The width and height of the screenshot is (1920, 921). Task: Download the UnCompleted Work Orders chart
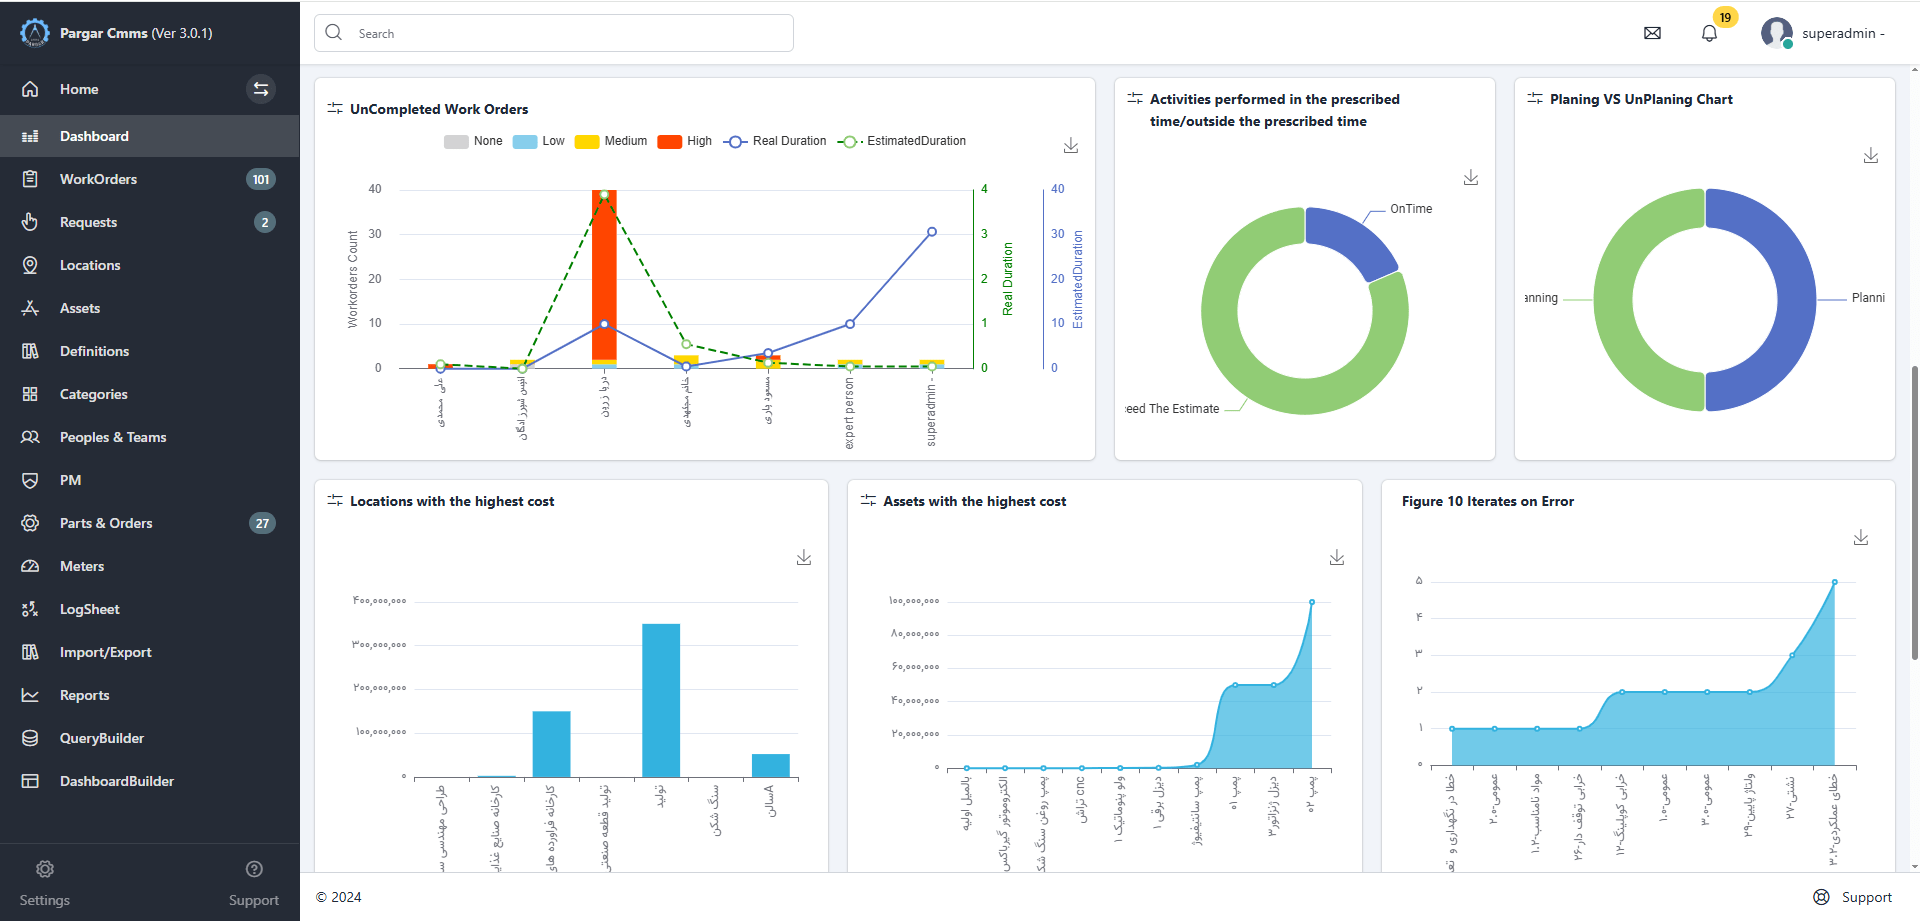coord(1071,146)
